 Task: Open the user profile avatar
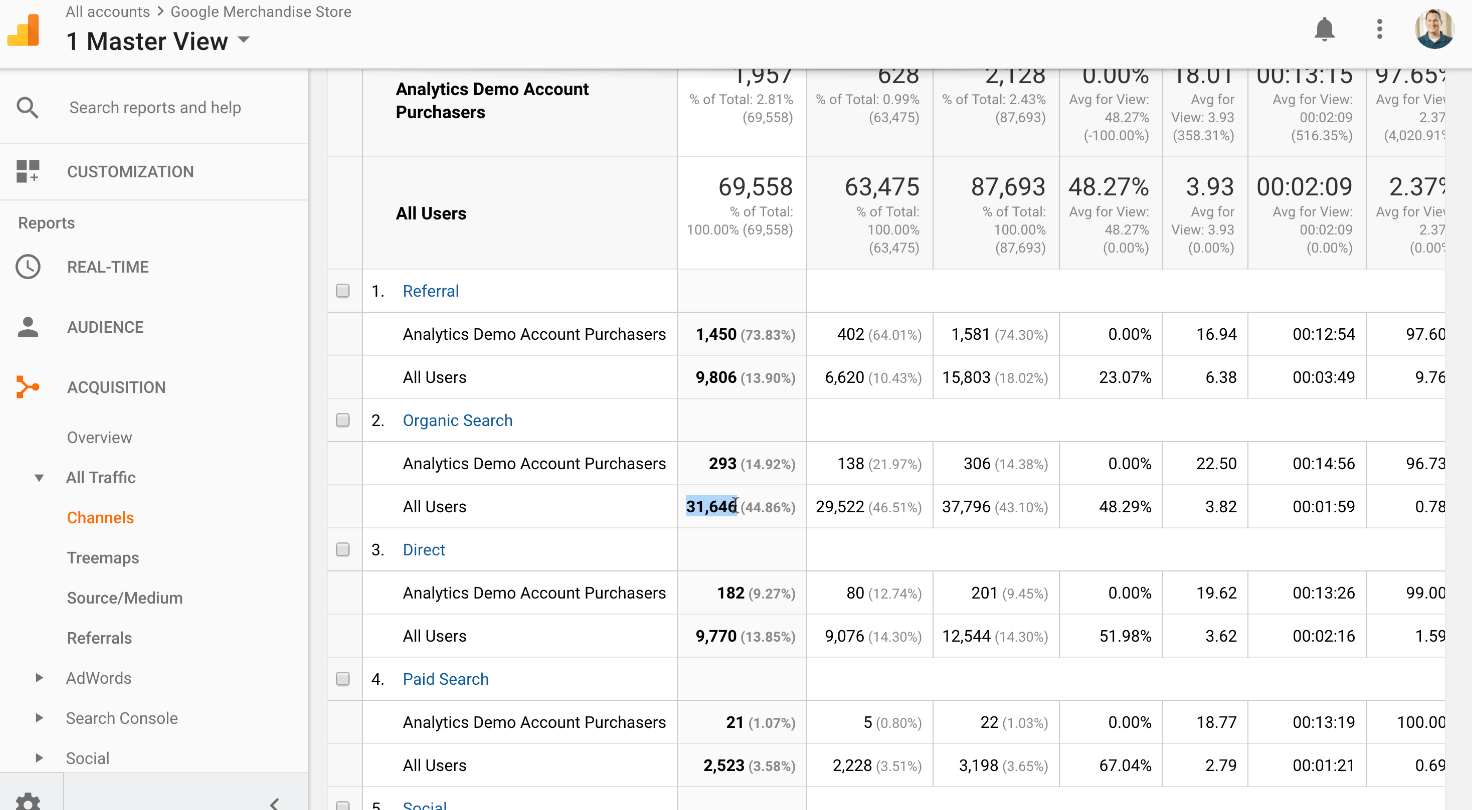tap(1434, 29)
